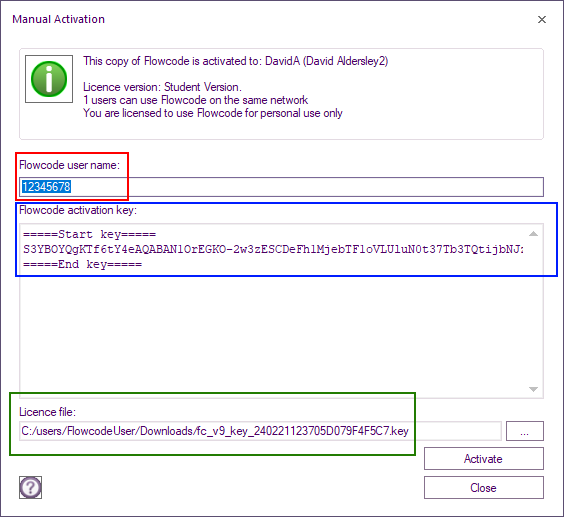Click the 'Flowcode user name:' label
The width and height of the screenshot is (564, 517).
(69, 165)
